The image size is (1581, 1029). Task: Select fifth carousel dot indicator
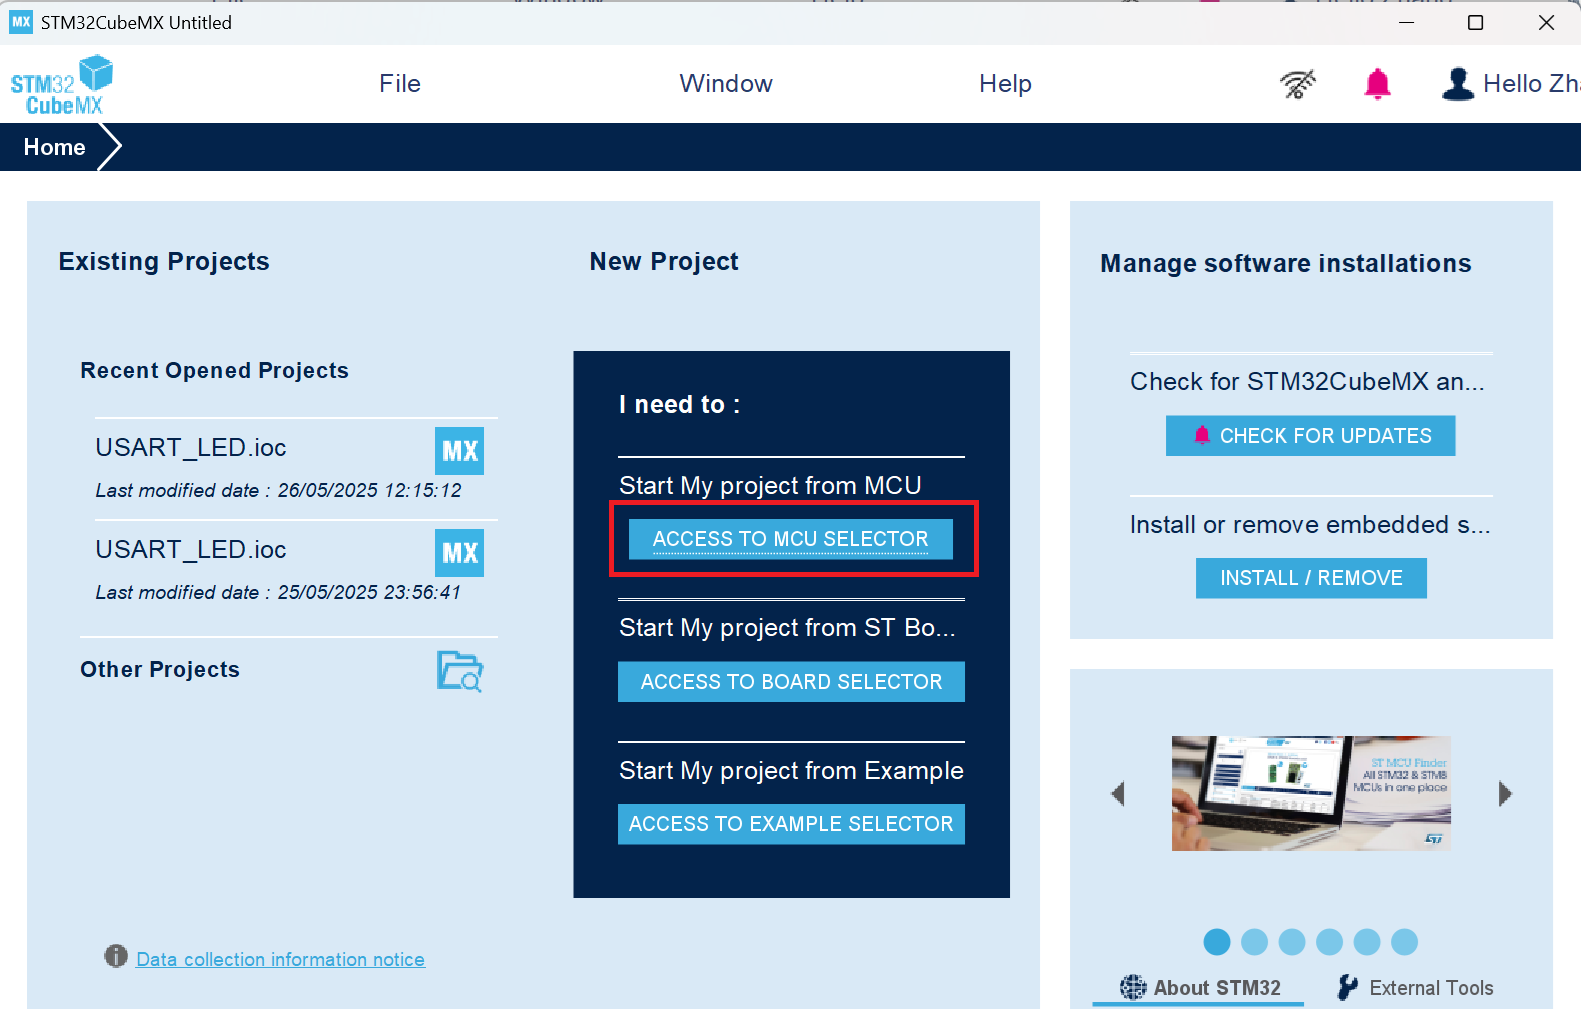pyautogui.click(x=1367, y=942)
